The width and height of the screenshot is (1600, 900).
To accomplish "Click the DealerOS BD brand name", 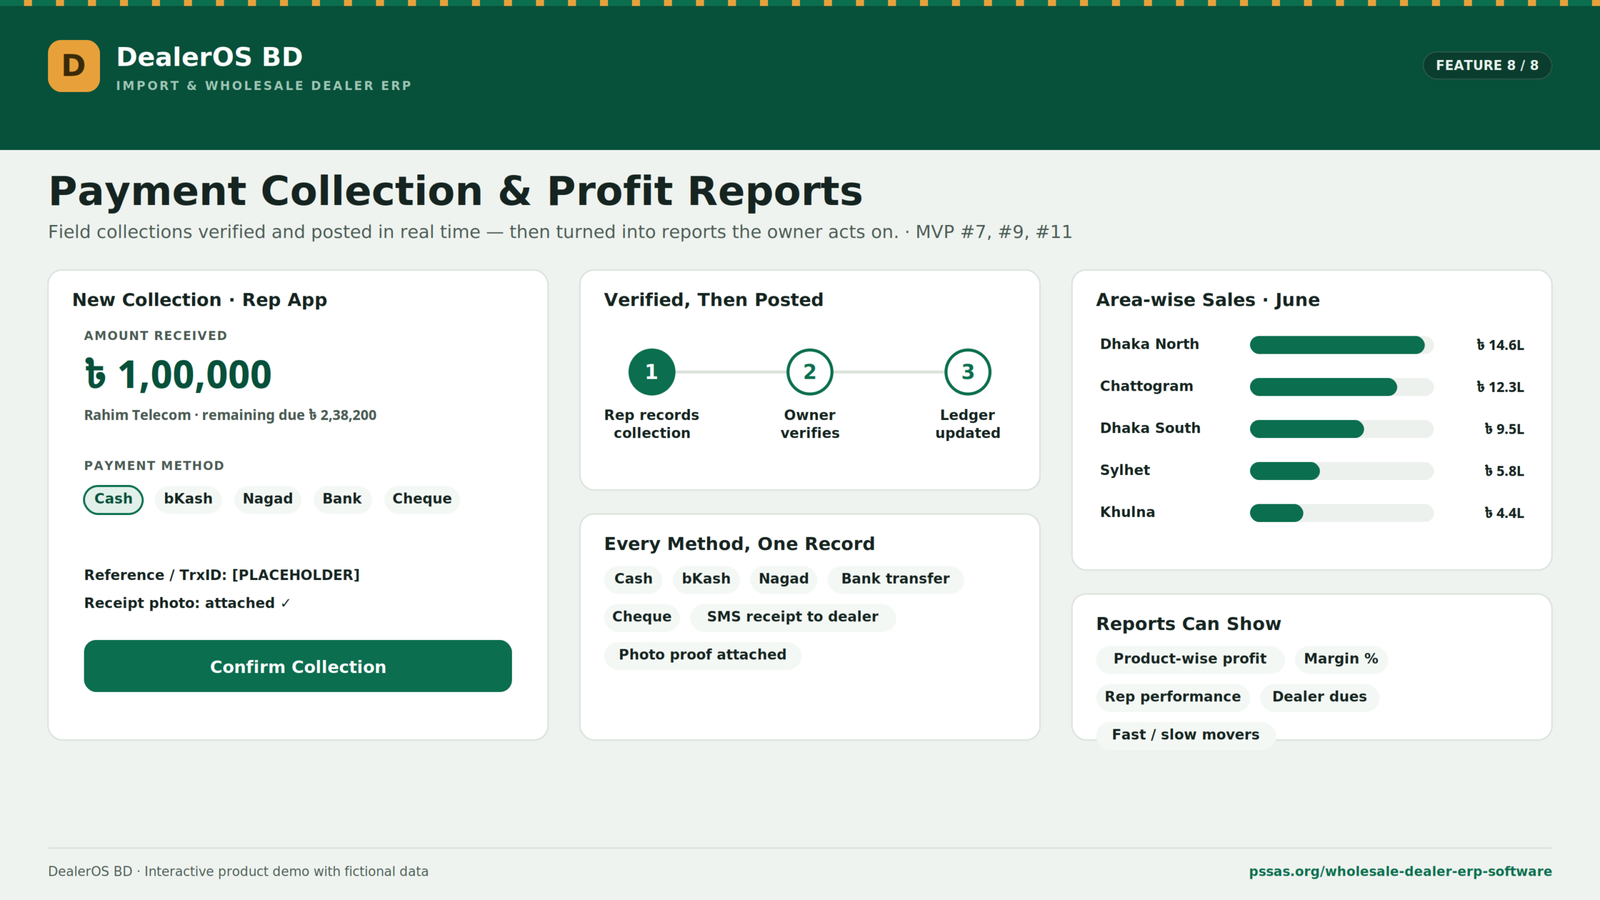I will pos(209,57).
